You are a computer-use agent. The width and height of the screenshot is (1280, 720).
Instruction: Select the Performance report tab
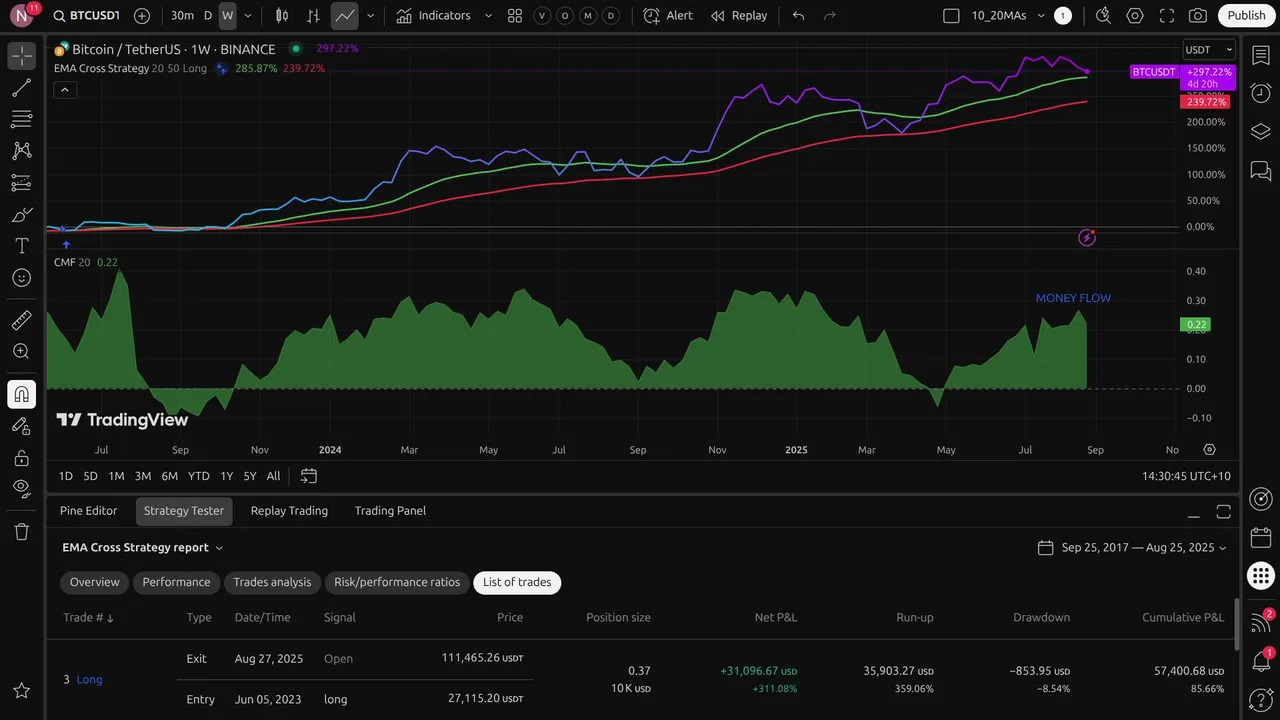pos(176,582)
